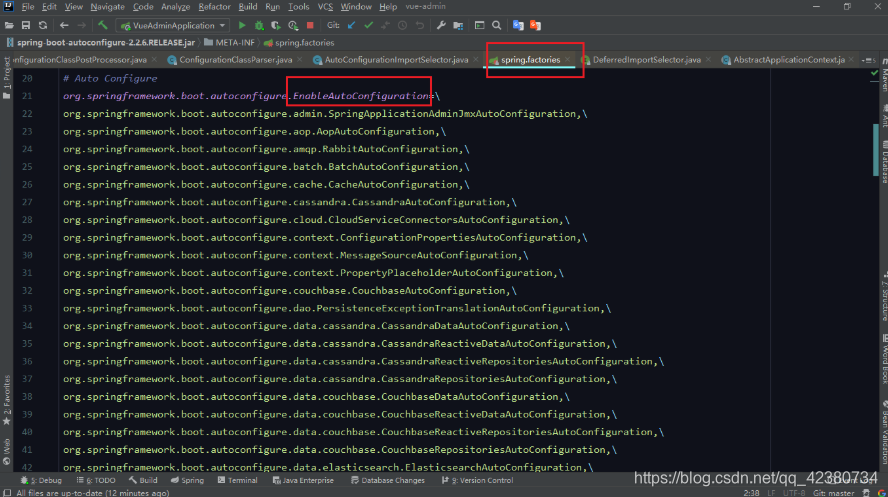The image size is (888, 497).
Task: Open the Terminal tool window
Action: 237,480
